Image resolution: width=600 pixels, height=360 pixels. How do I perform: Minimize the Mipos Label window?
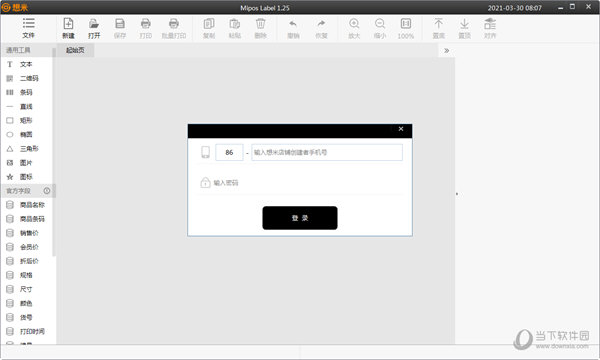click(560, 7)
